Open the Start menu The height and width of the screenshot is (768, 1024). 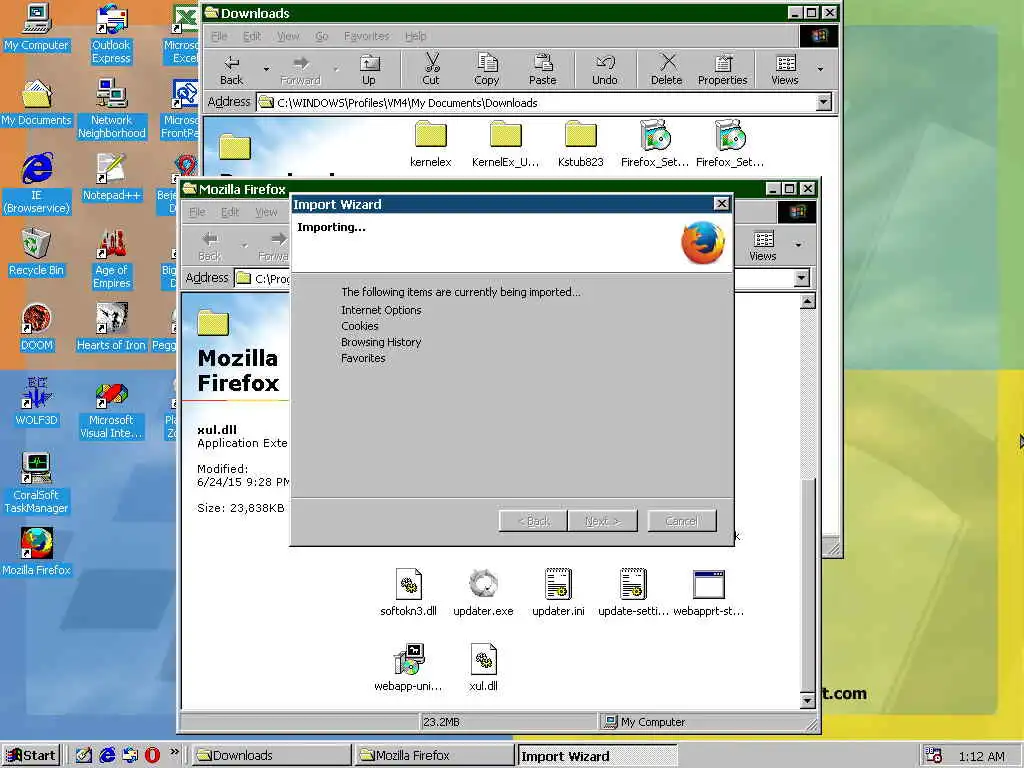31,756
